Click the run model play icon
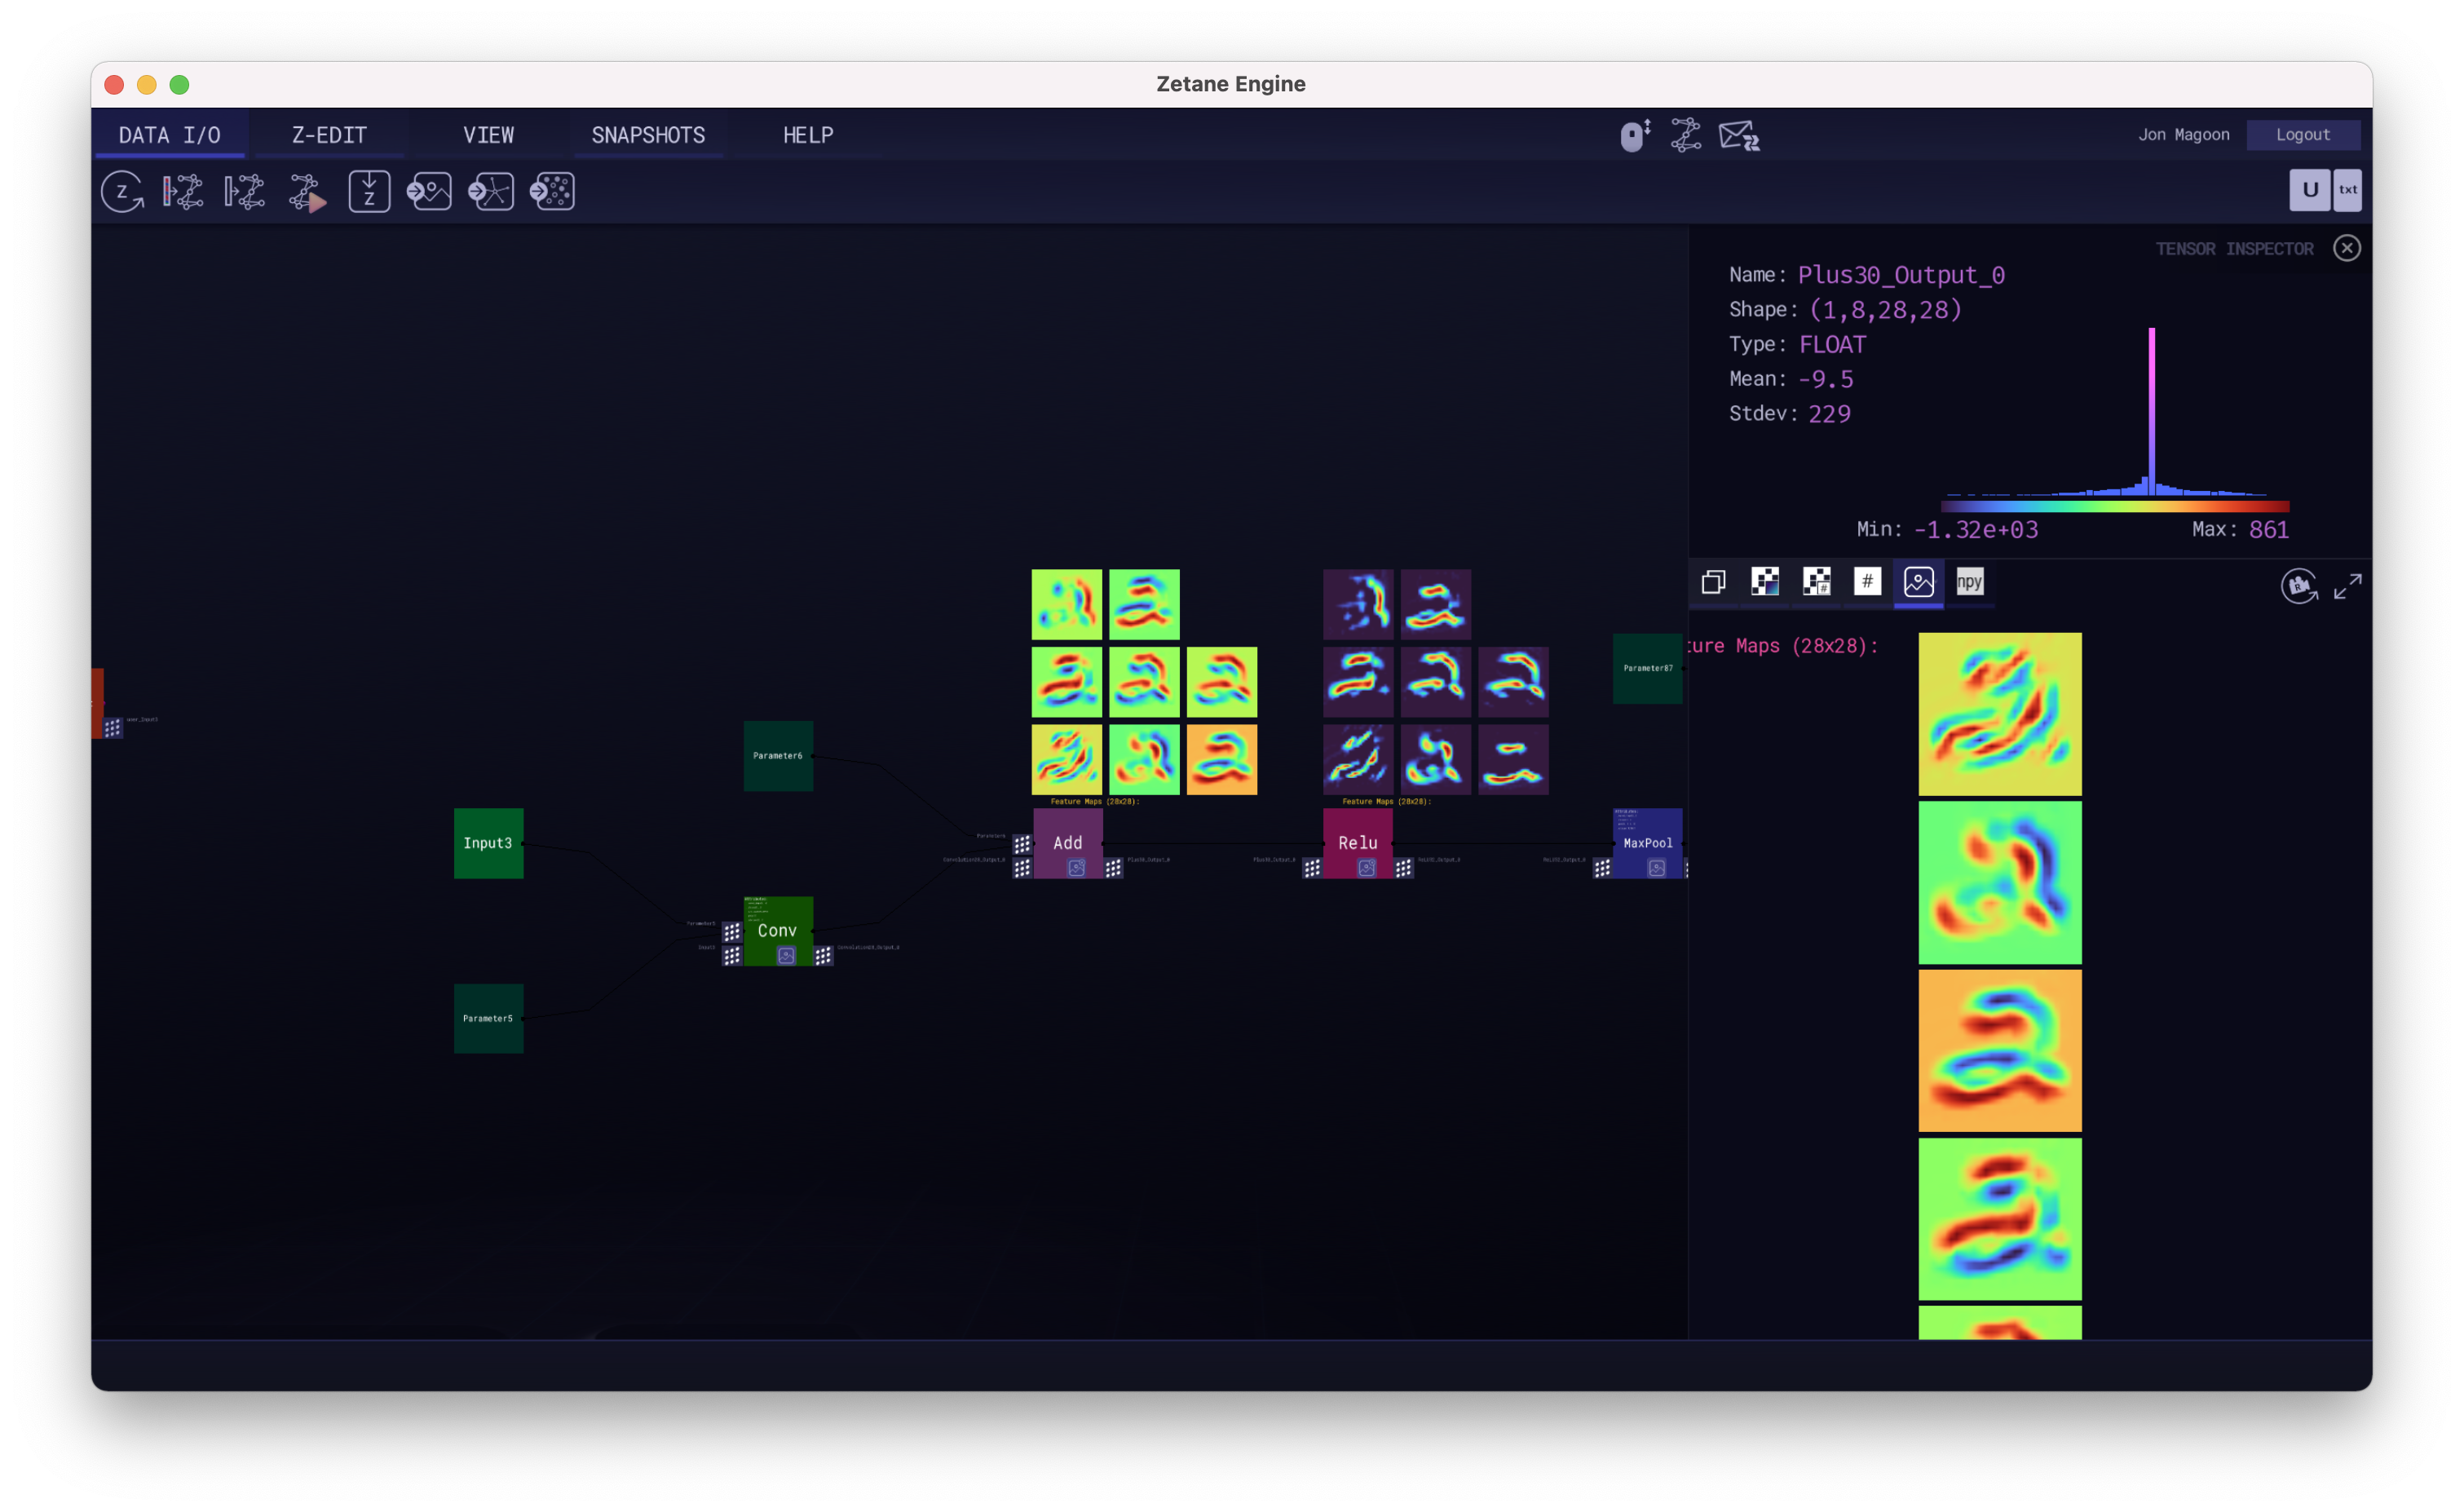Viewport: 2464px width, 1512px height. tap(307, 192)
